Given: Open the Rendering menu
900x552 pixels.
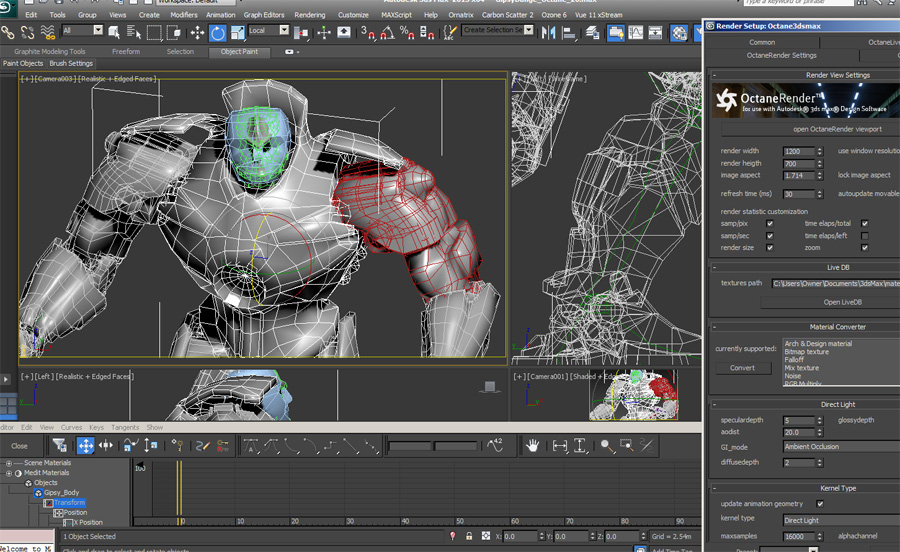Looking at the screenshot, I should pos(309,15).
